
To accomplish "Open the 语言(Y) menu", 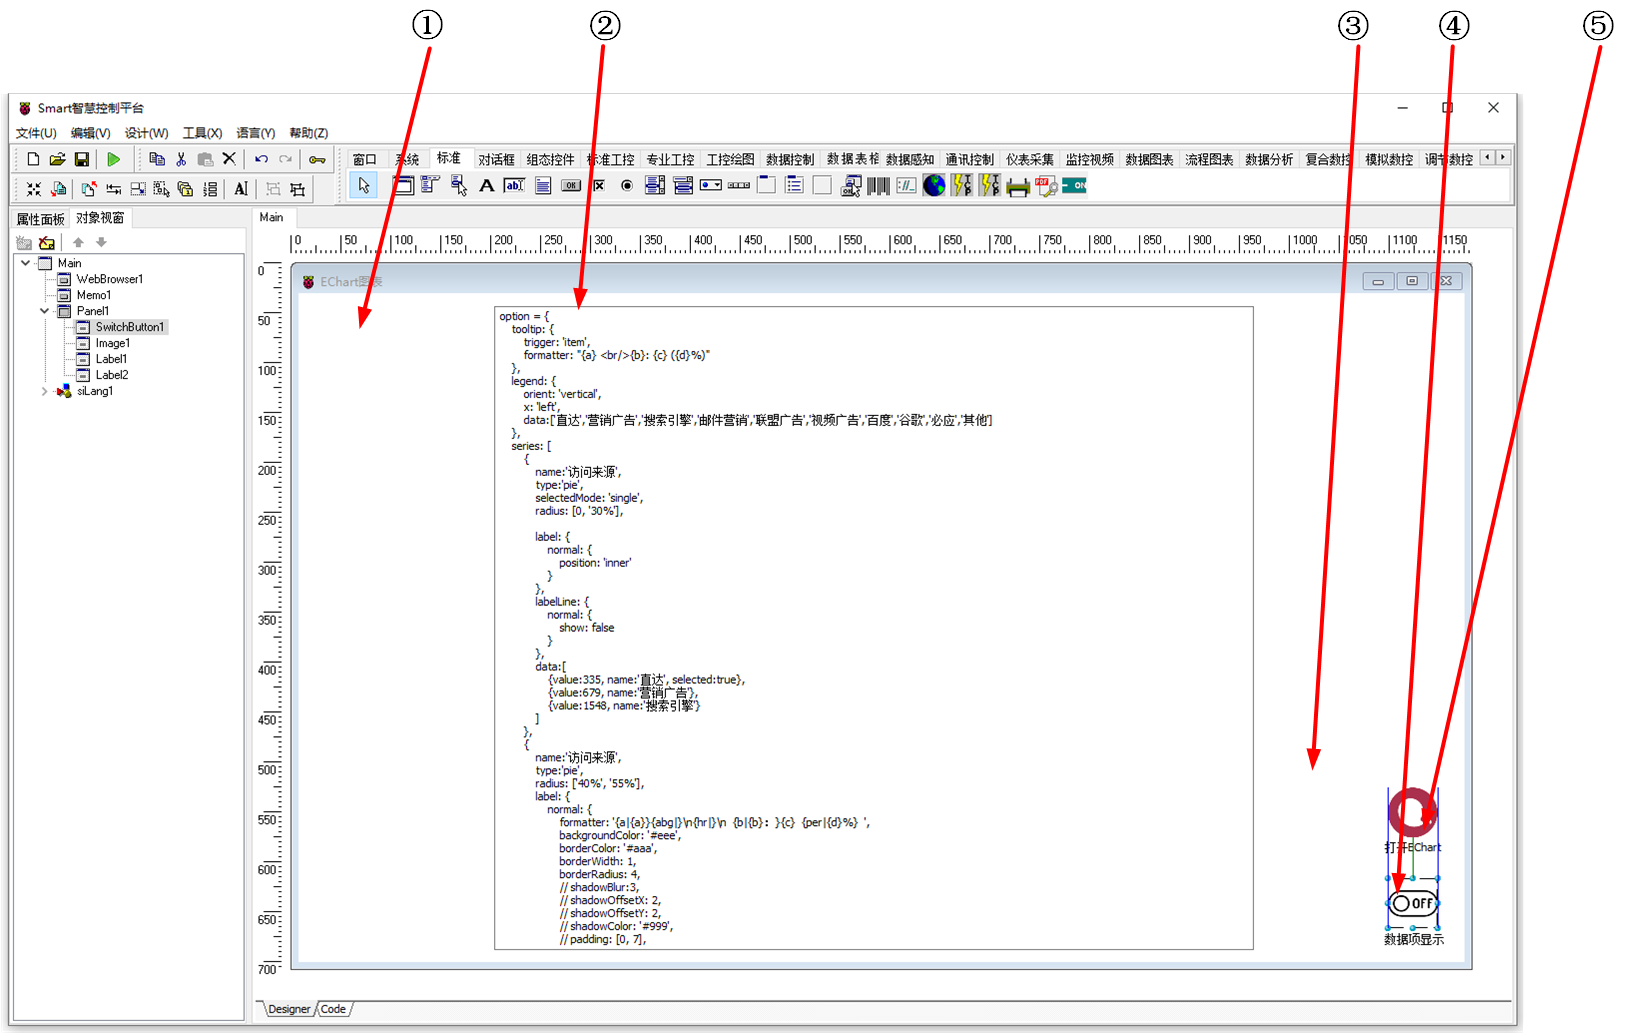I will 255,133.
